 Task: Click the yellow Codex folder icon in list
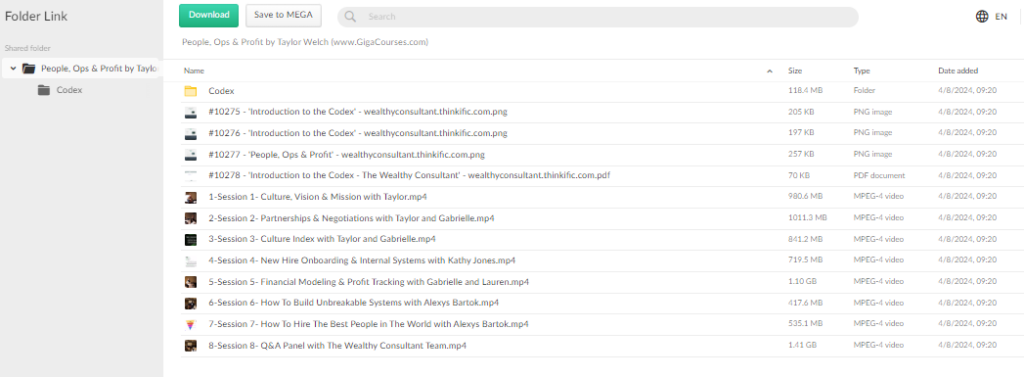tap(191, 91)
